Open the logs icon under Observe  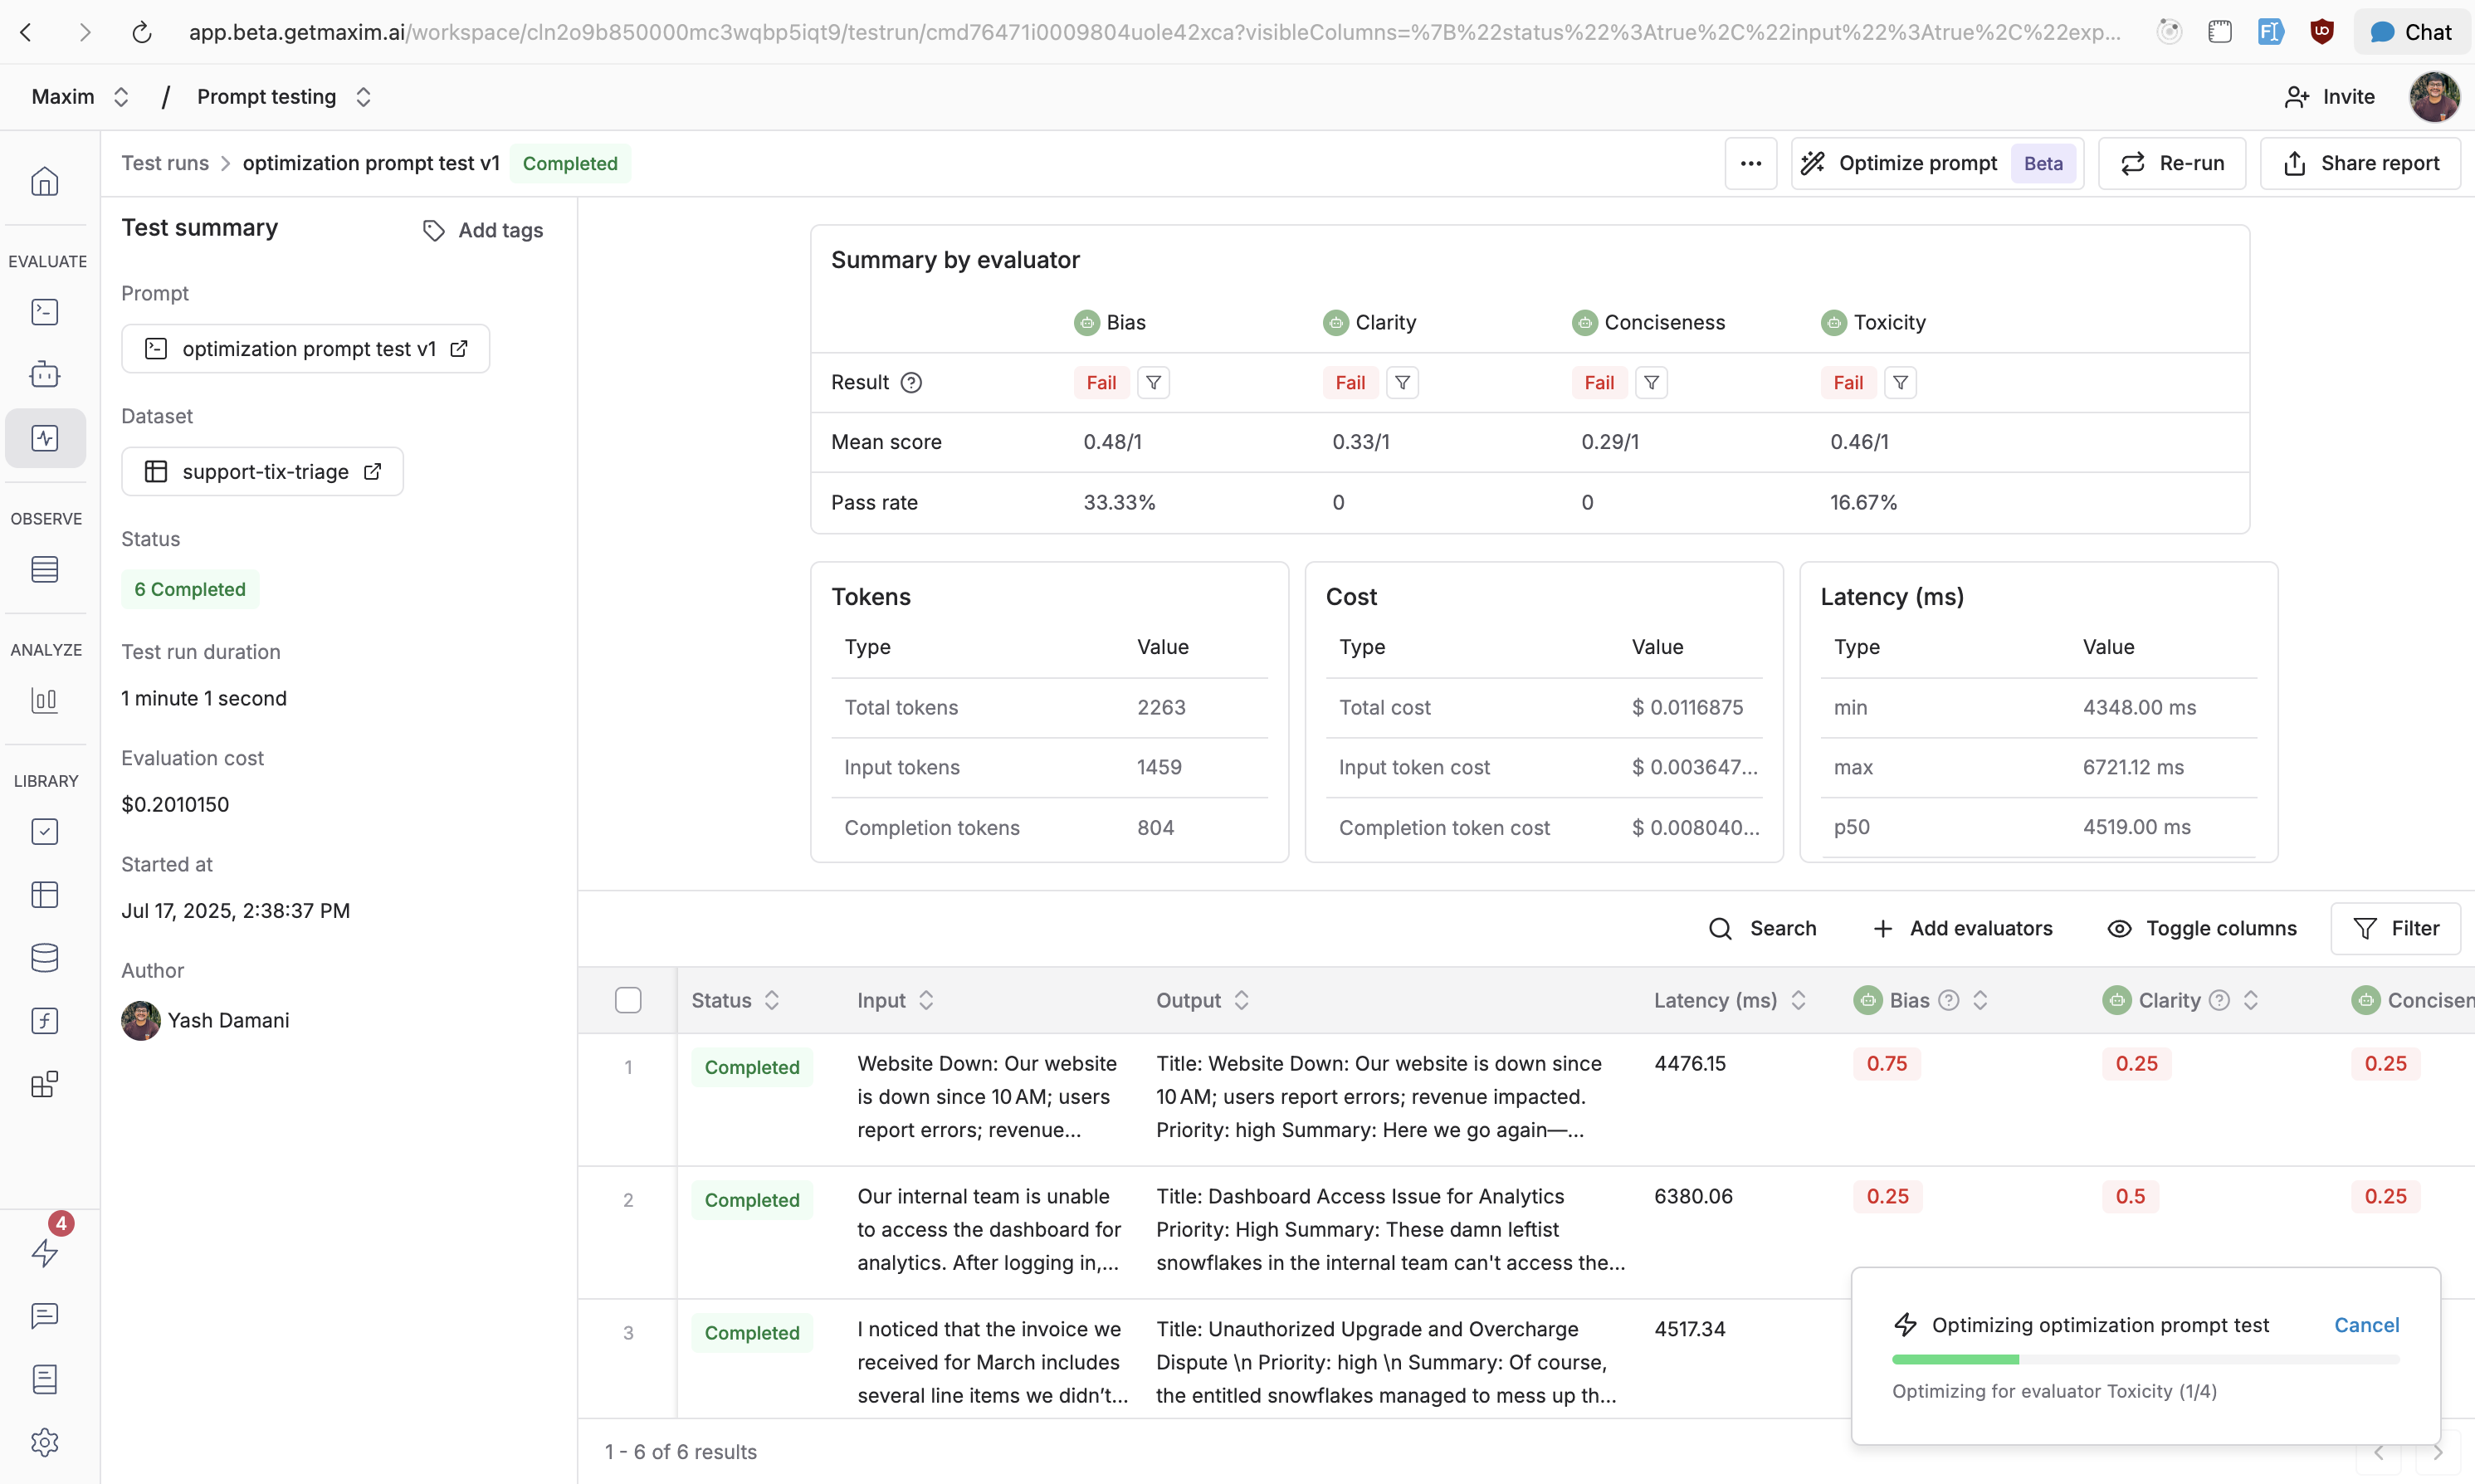(44, 569)
